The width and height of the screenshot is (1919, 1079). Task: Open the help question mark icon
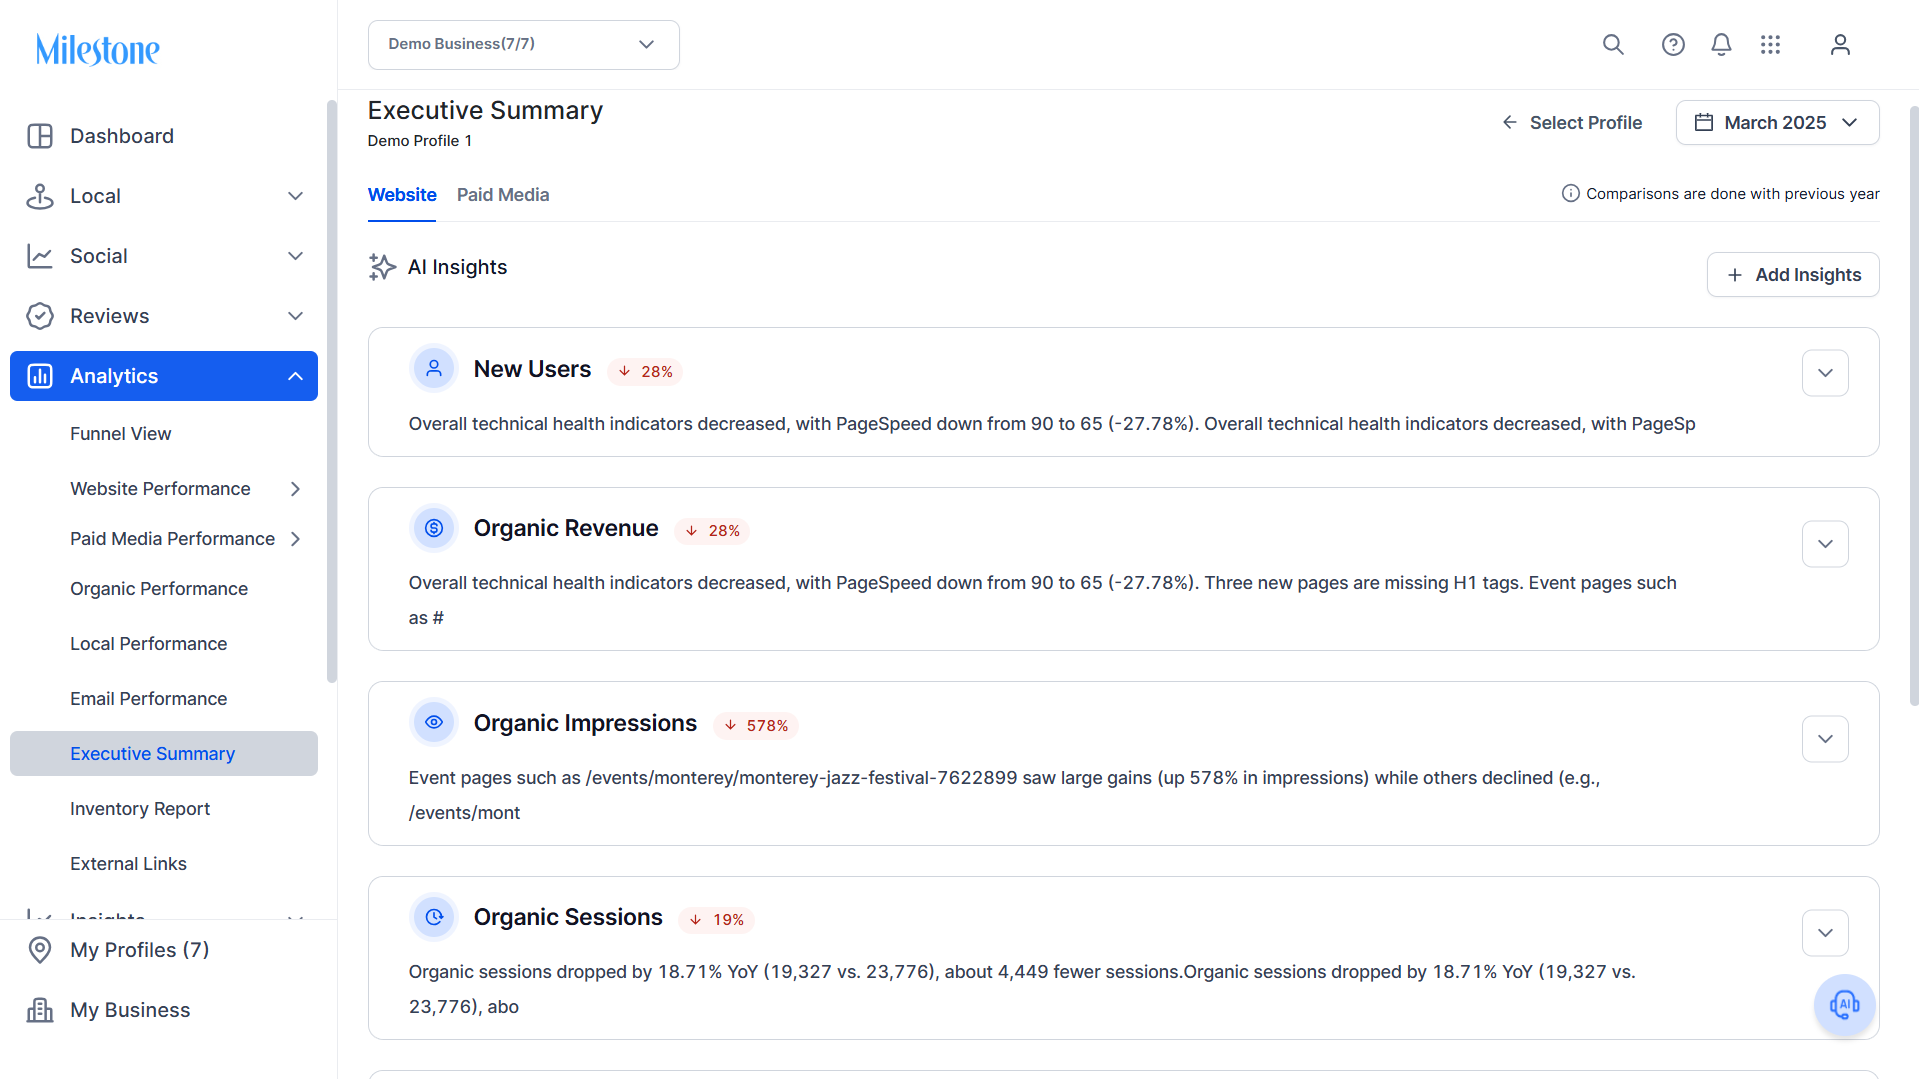click(x=1673, y=45)
